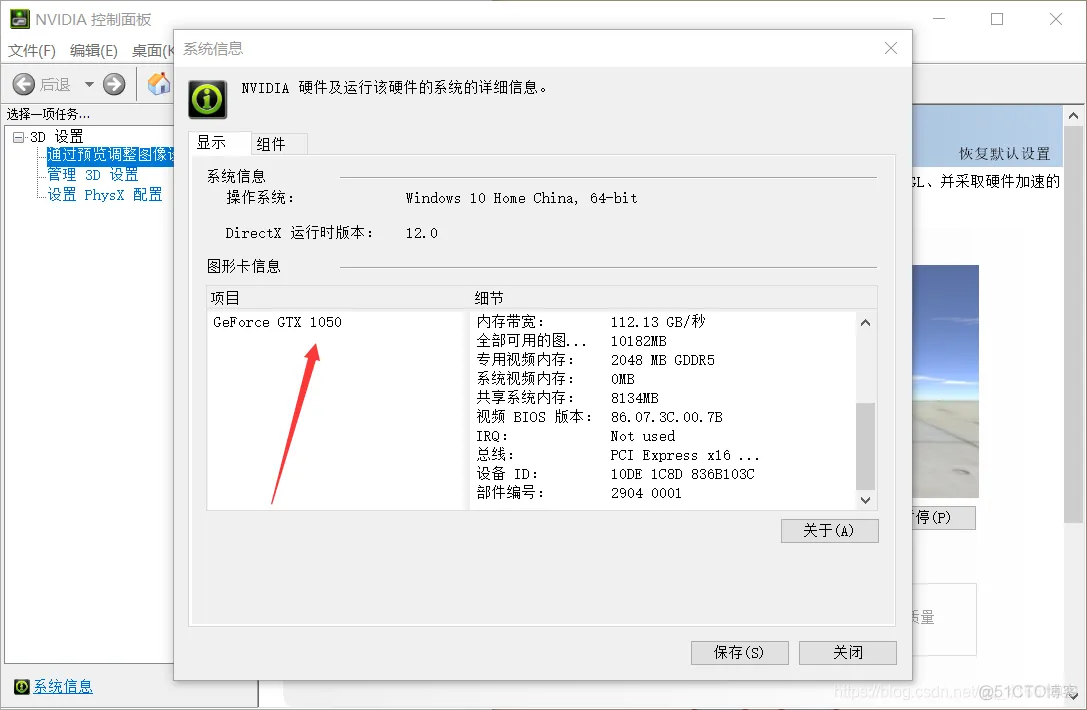The height and width of the screenshot is (710, 1087).
Task: Click the green info icon in dialog
Action: coord(208,99)
